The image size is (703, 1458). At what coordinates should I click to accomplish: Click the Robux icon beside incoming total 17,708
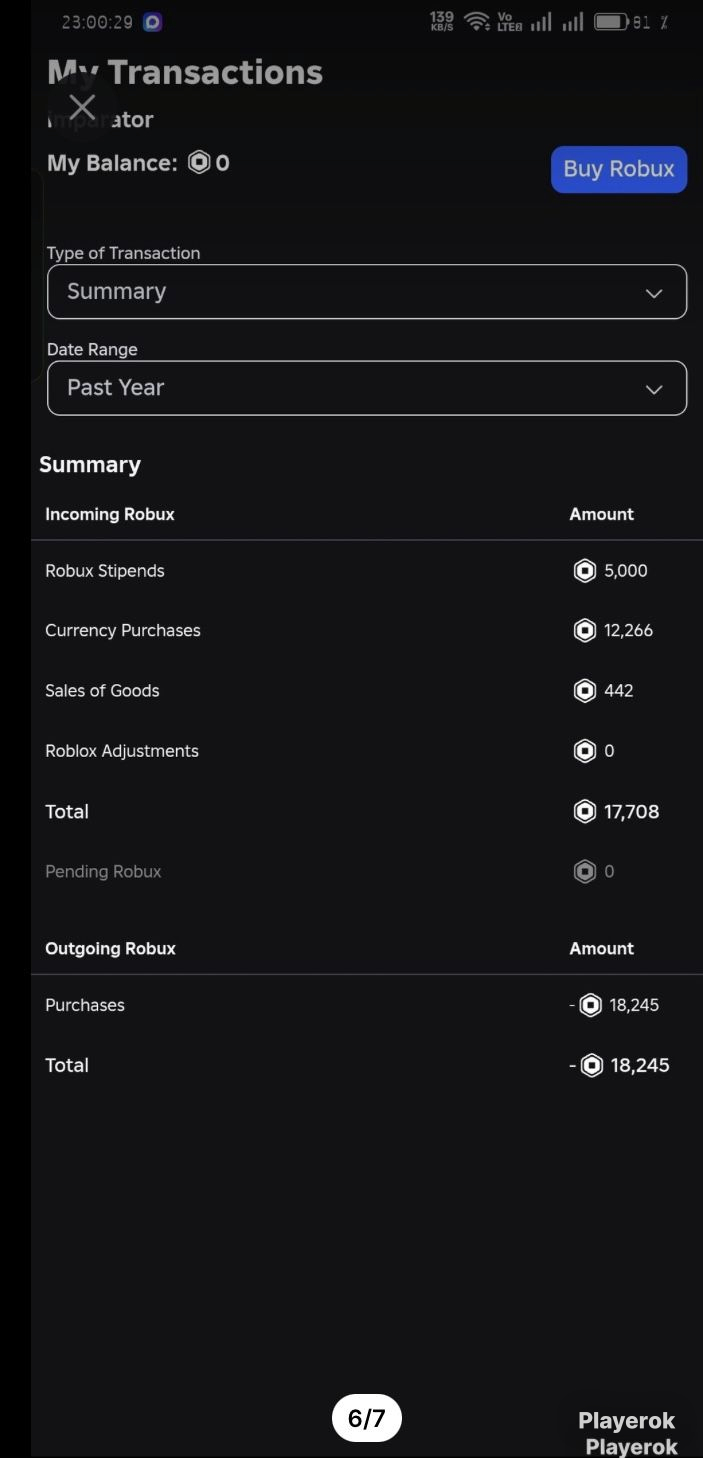pos(585,812)
